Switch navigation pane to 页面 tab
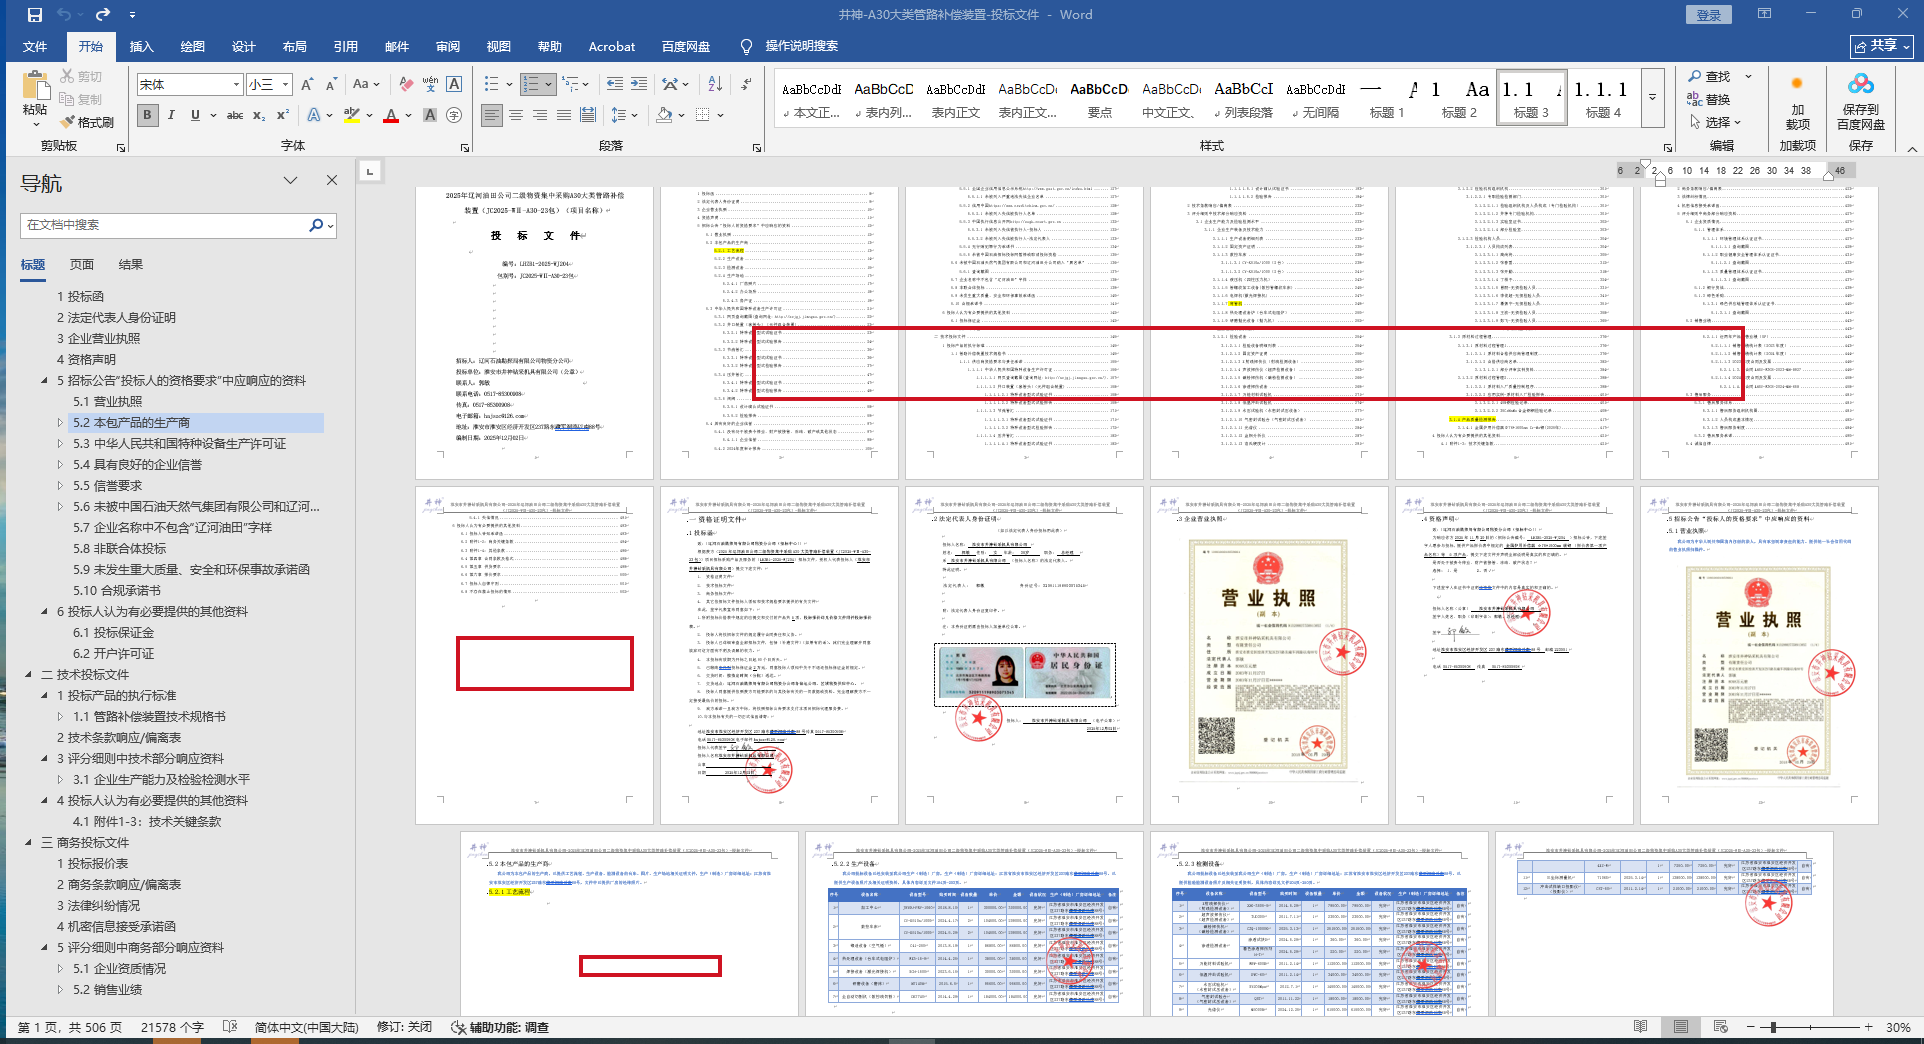1924x1044 pixels. click(82, 264)
